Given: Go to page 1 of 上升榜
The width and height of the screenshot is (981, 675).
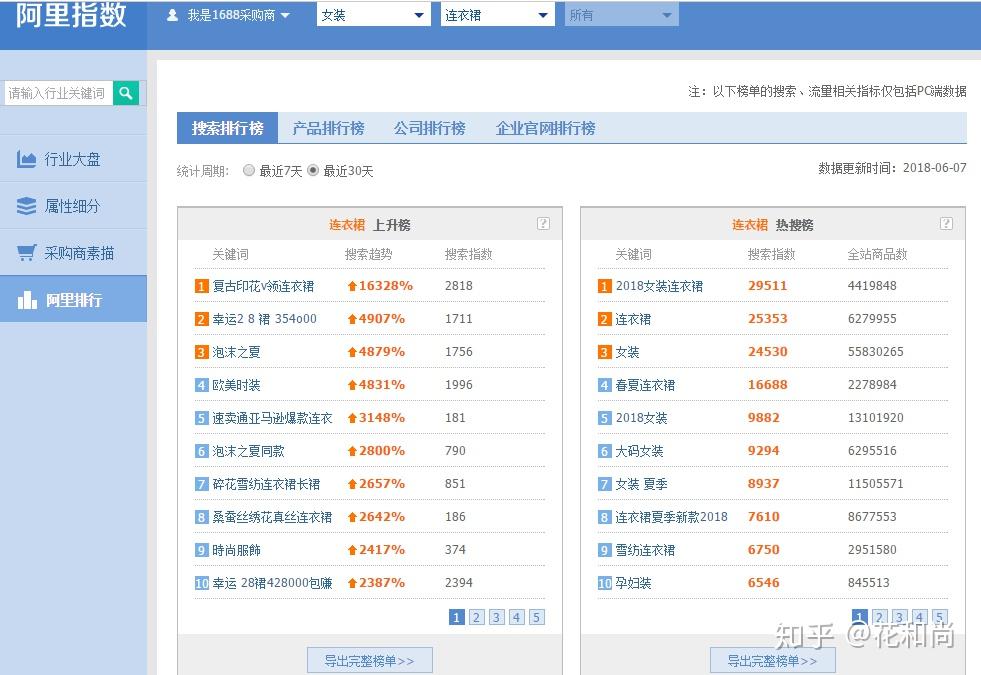Looking at the screenshot, I should [456, 617].
